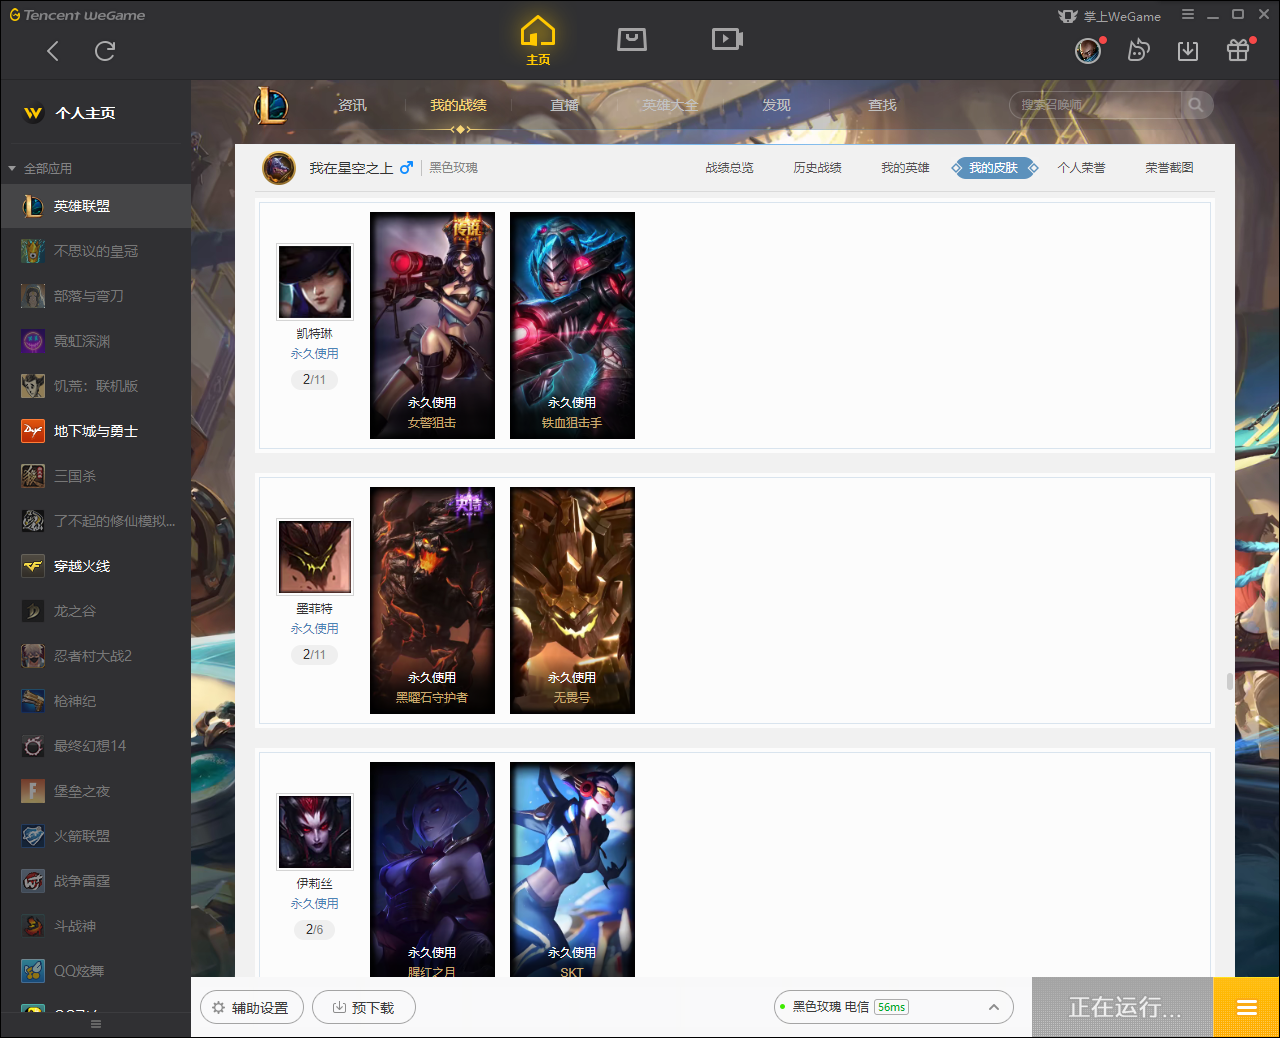The width and height of the screenshot is (1280, 1038).
Task: Click the summoner avatar beside 我在星空之上
Action: (x=279, y=168)
